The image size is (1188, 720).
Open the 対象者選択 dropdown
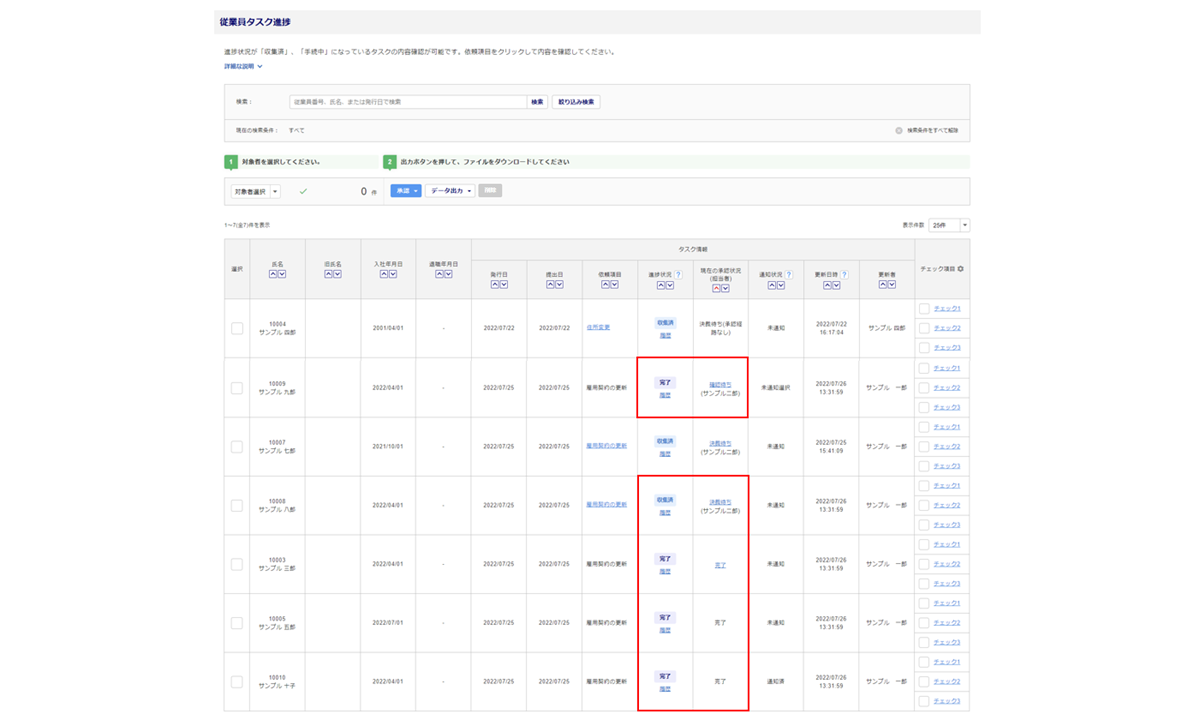click(x=255, y=192)
